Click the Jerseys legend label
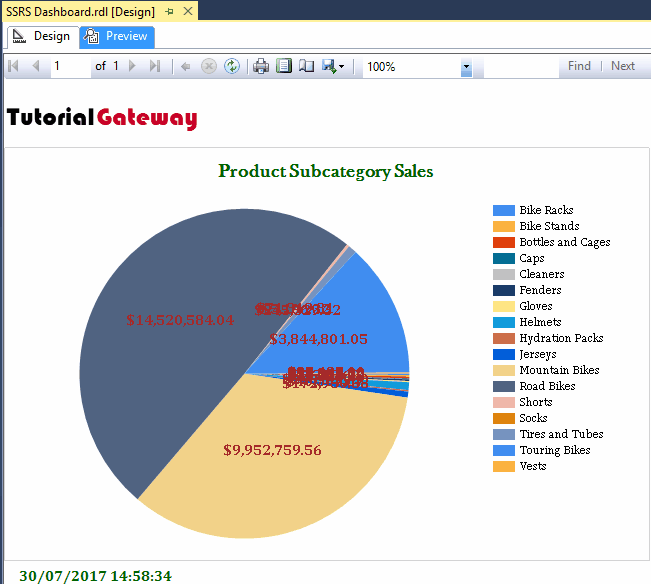651x584 pixels. tap(538, 354)
